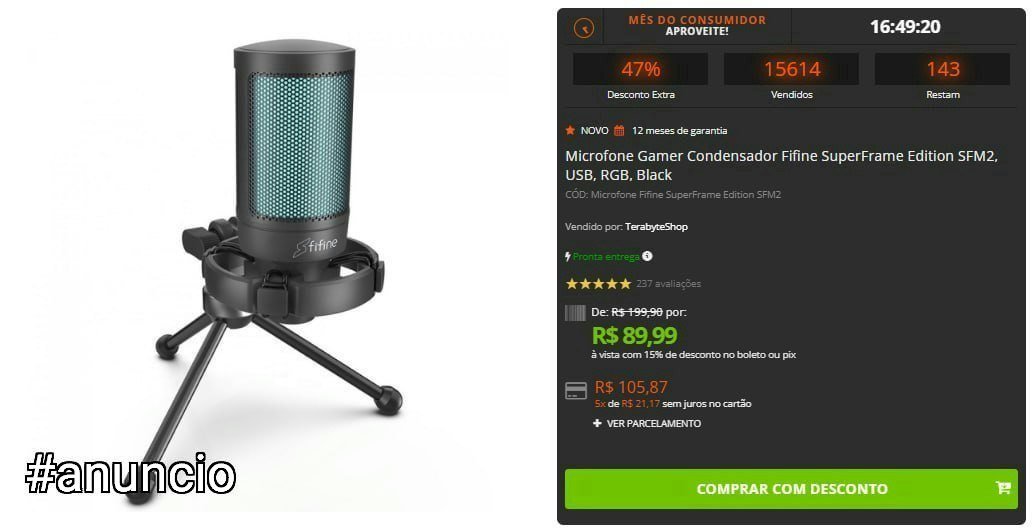Open the 237 avaliações reviews link
1033x532 pixels.
pos(668,284)
